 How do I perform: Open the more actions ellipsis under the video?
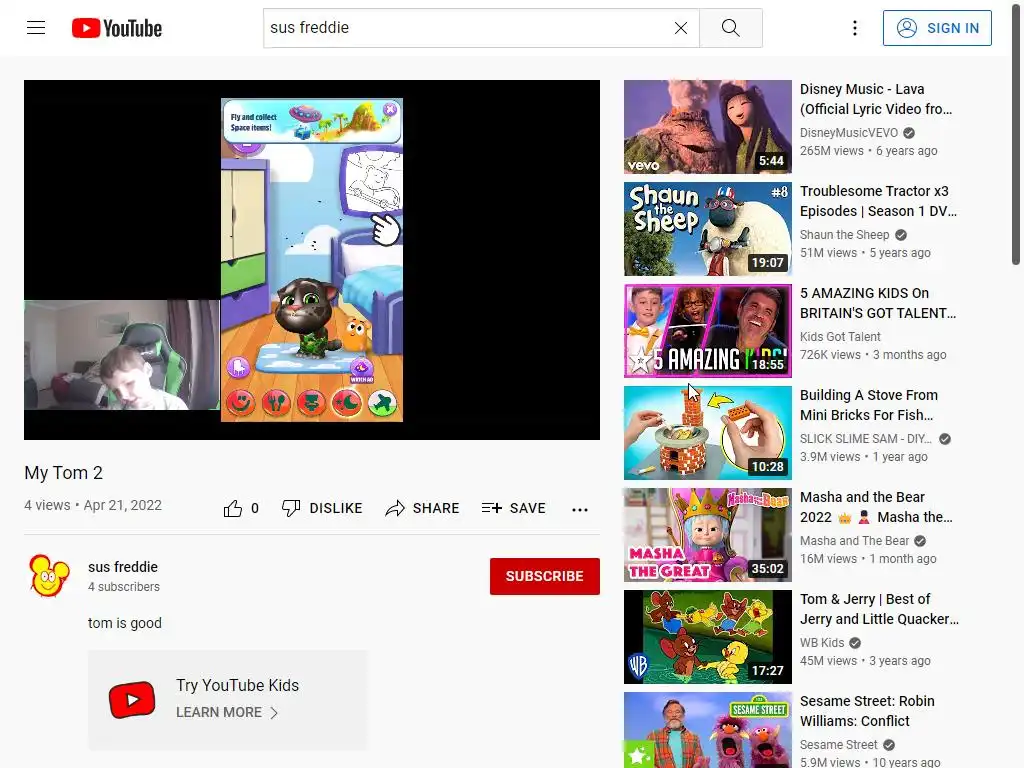pos(580,509)
